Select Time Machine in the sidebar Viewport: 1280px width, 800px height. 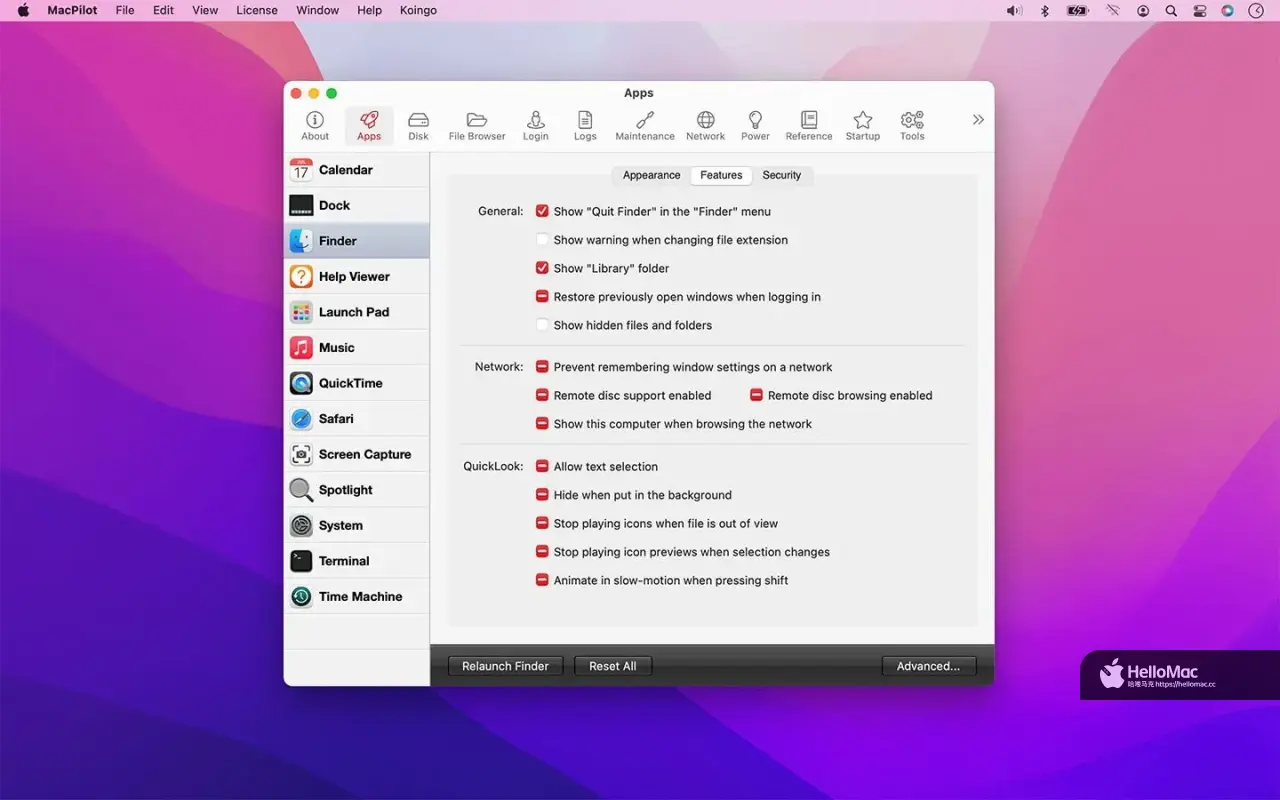[x=357, y=596]
